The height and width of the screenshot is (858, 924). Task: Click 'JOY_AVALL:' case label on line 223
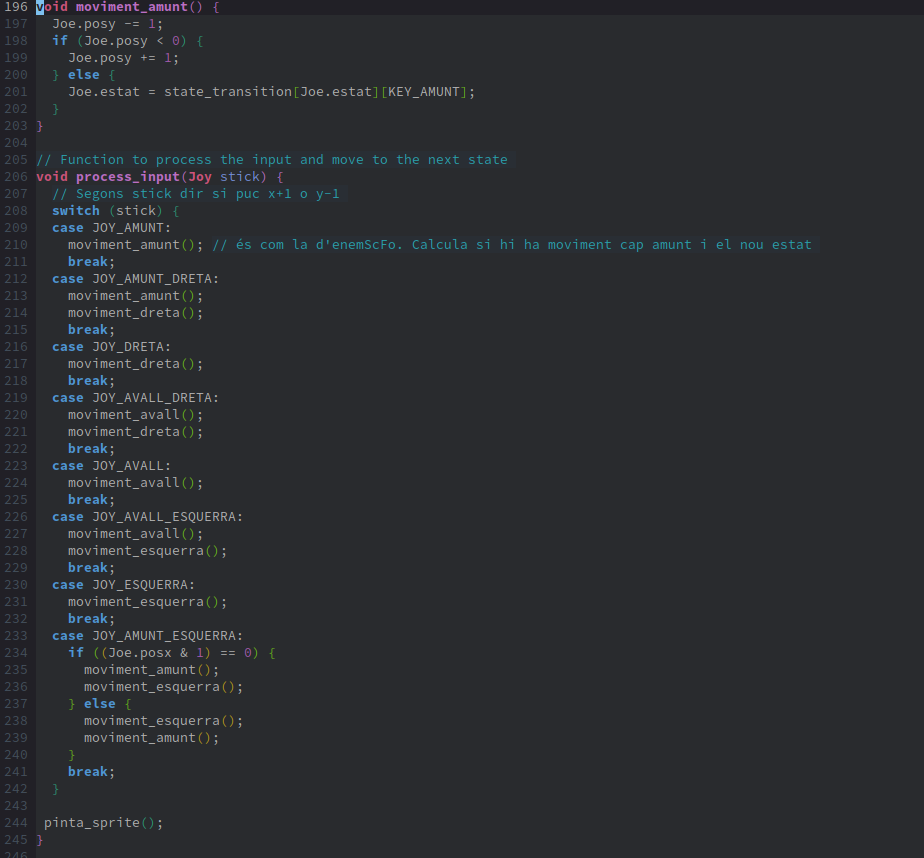pyautogui.click(x=131, y=466)
